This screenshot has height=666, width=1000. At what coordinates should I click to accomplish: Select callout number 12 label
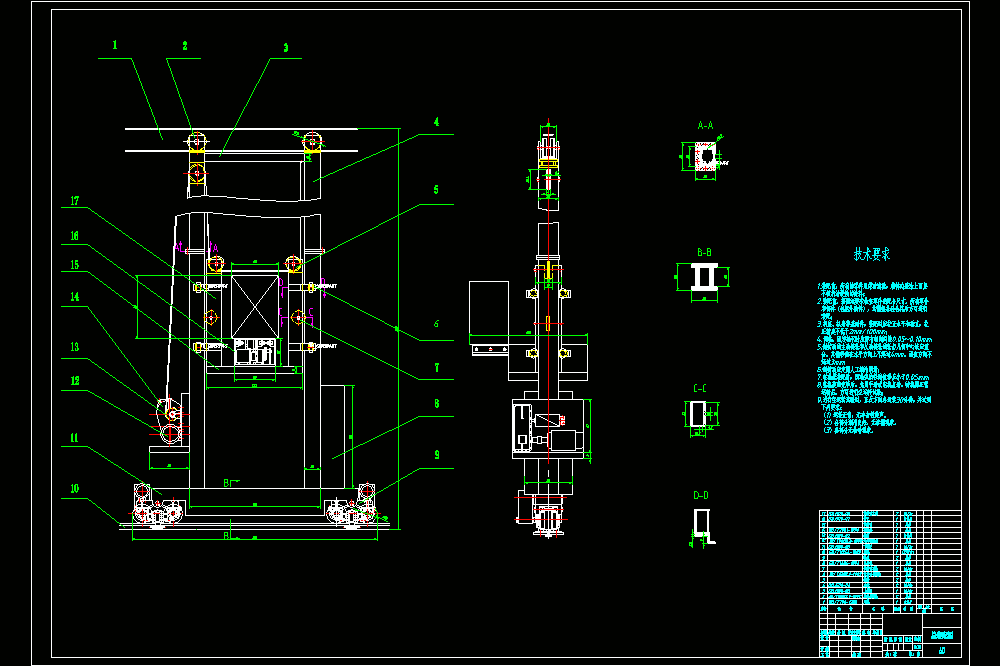pos(75,381)
